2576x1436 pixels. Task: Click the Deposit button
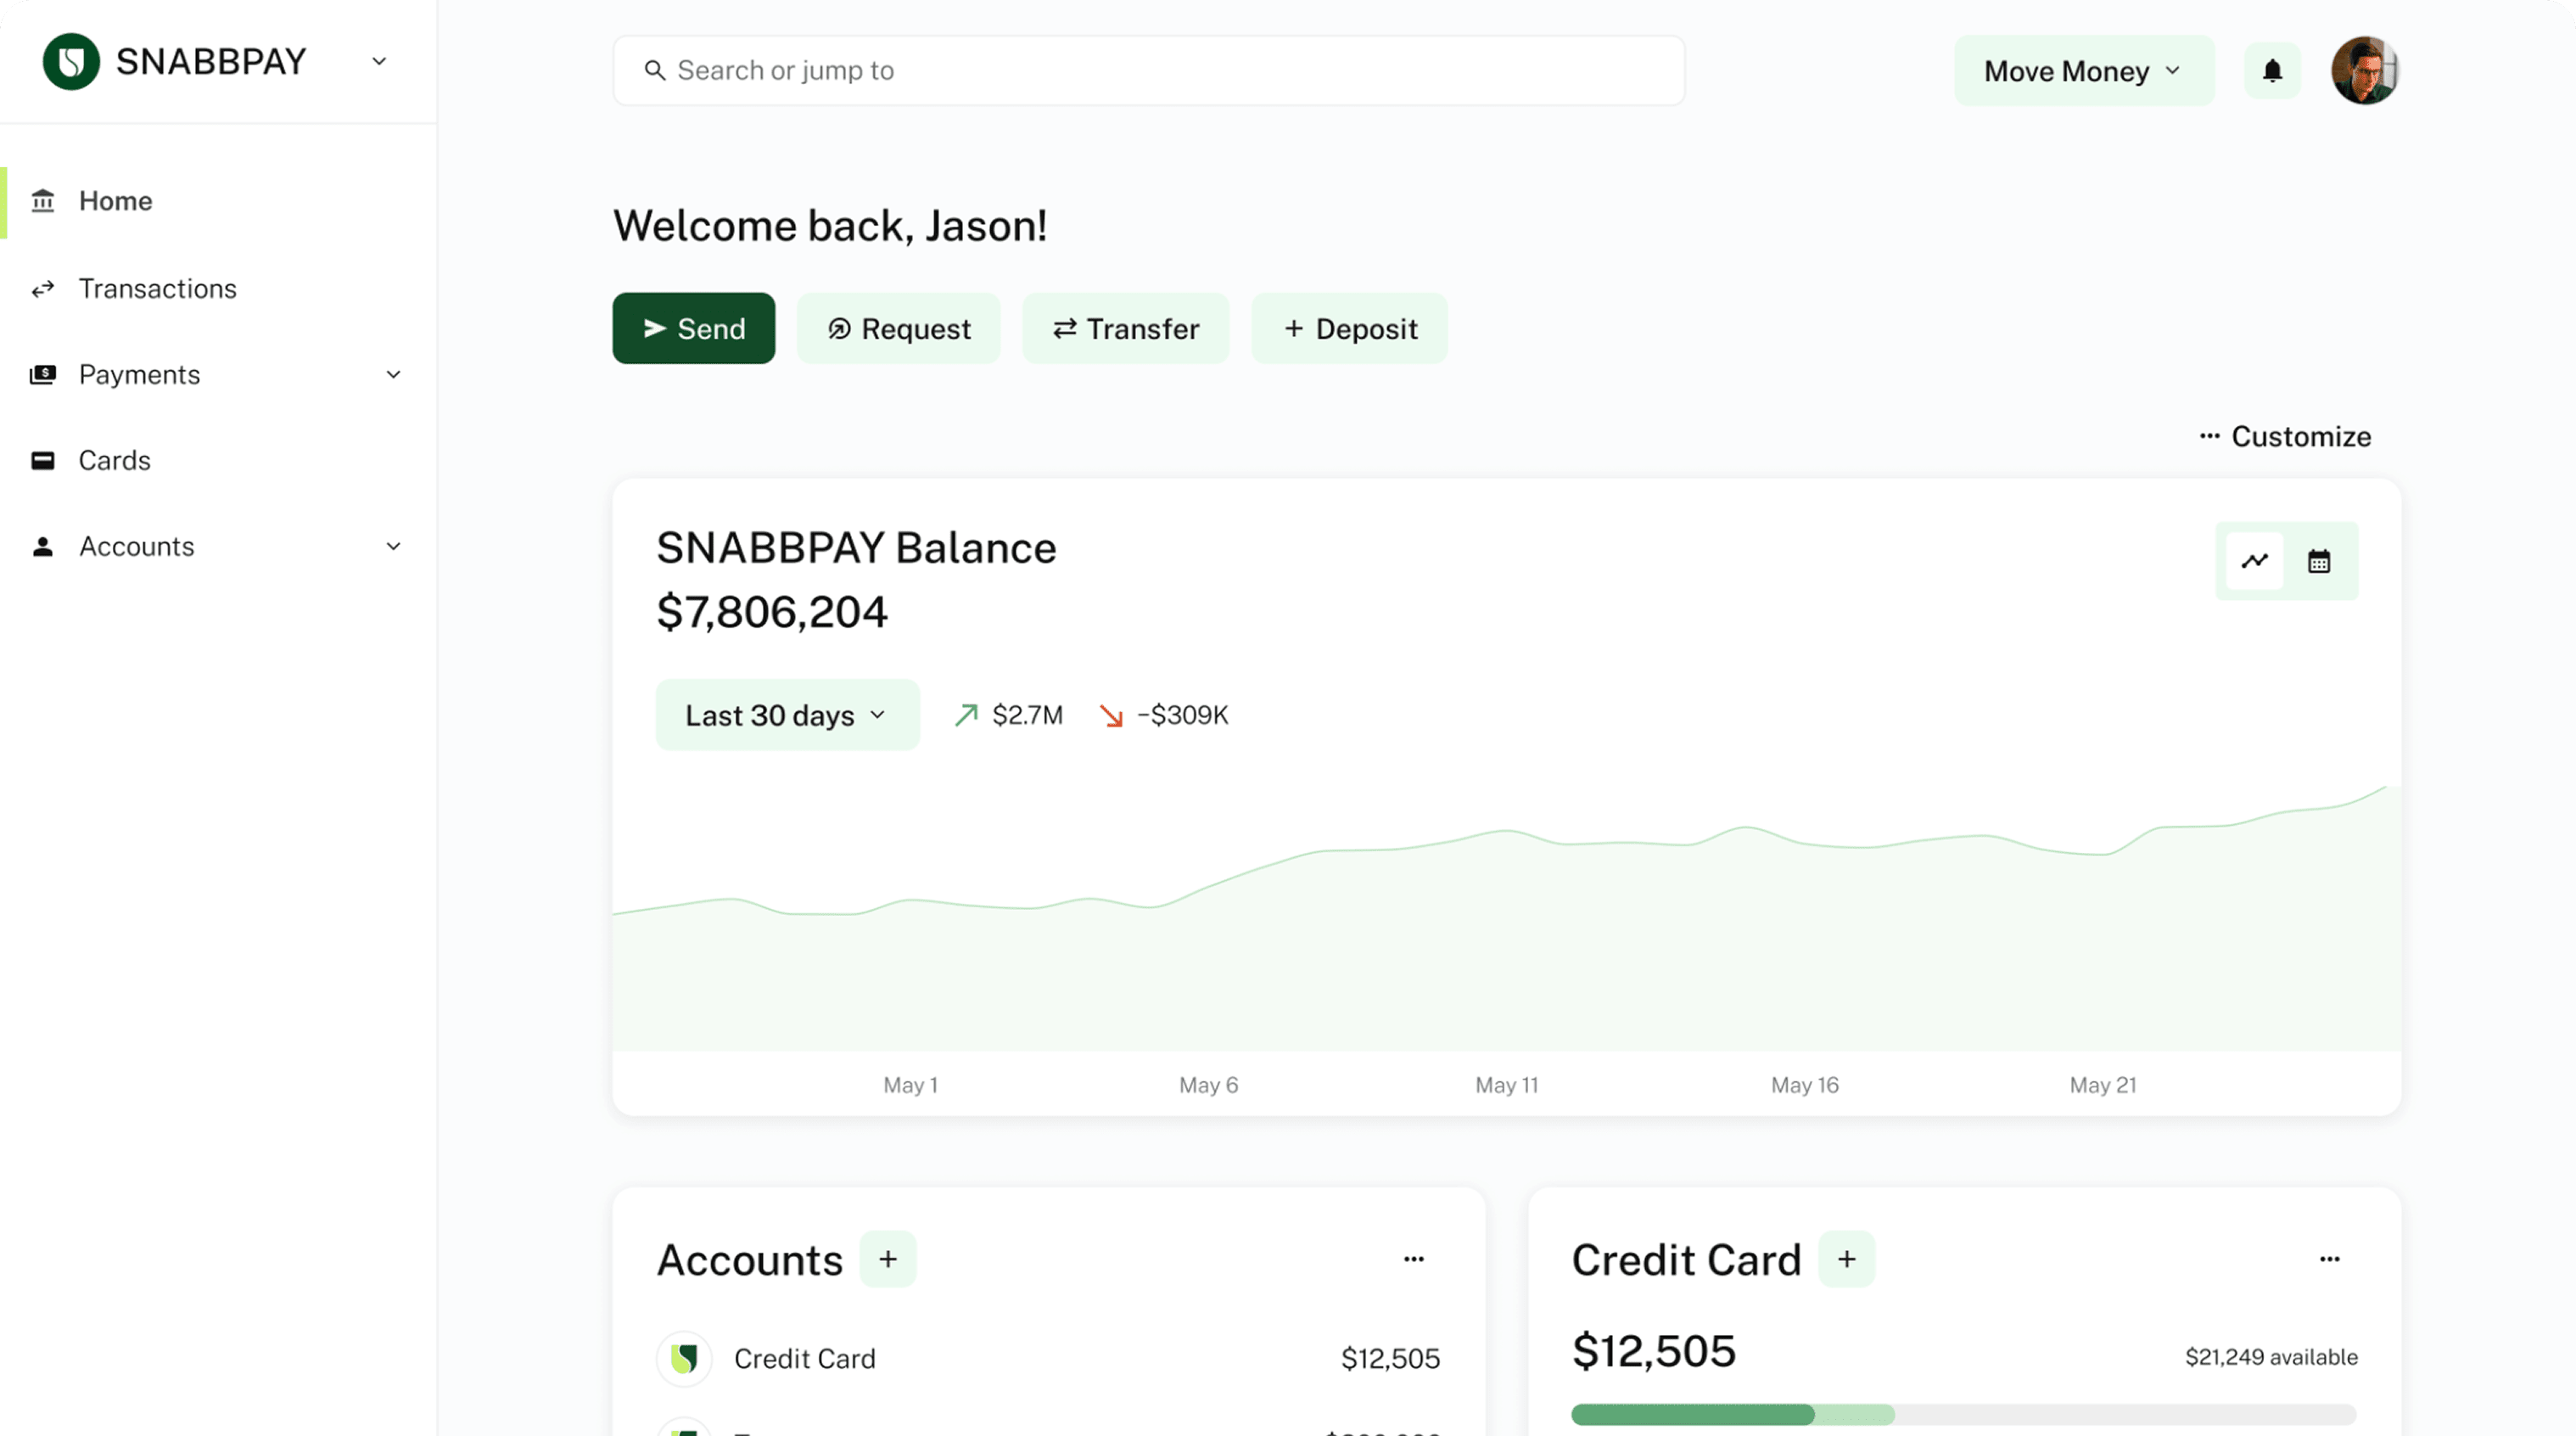1349,329
